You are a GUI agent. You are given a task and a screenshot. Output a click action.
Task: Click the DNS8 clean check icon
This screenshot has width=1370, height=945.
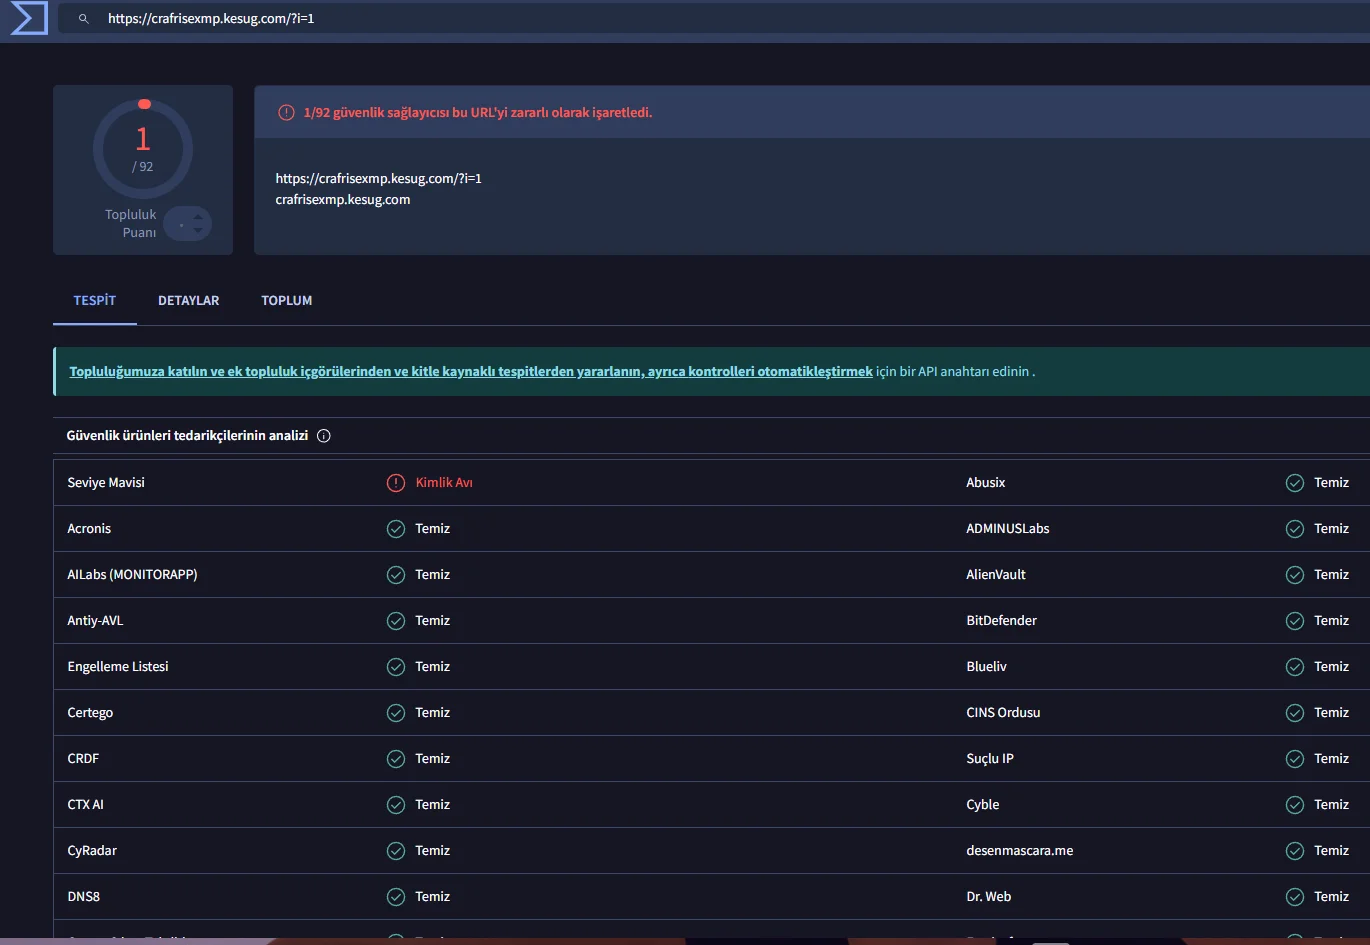[396, 897]
